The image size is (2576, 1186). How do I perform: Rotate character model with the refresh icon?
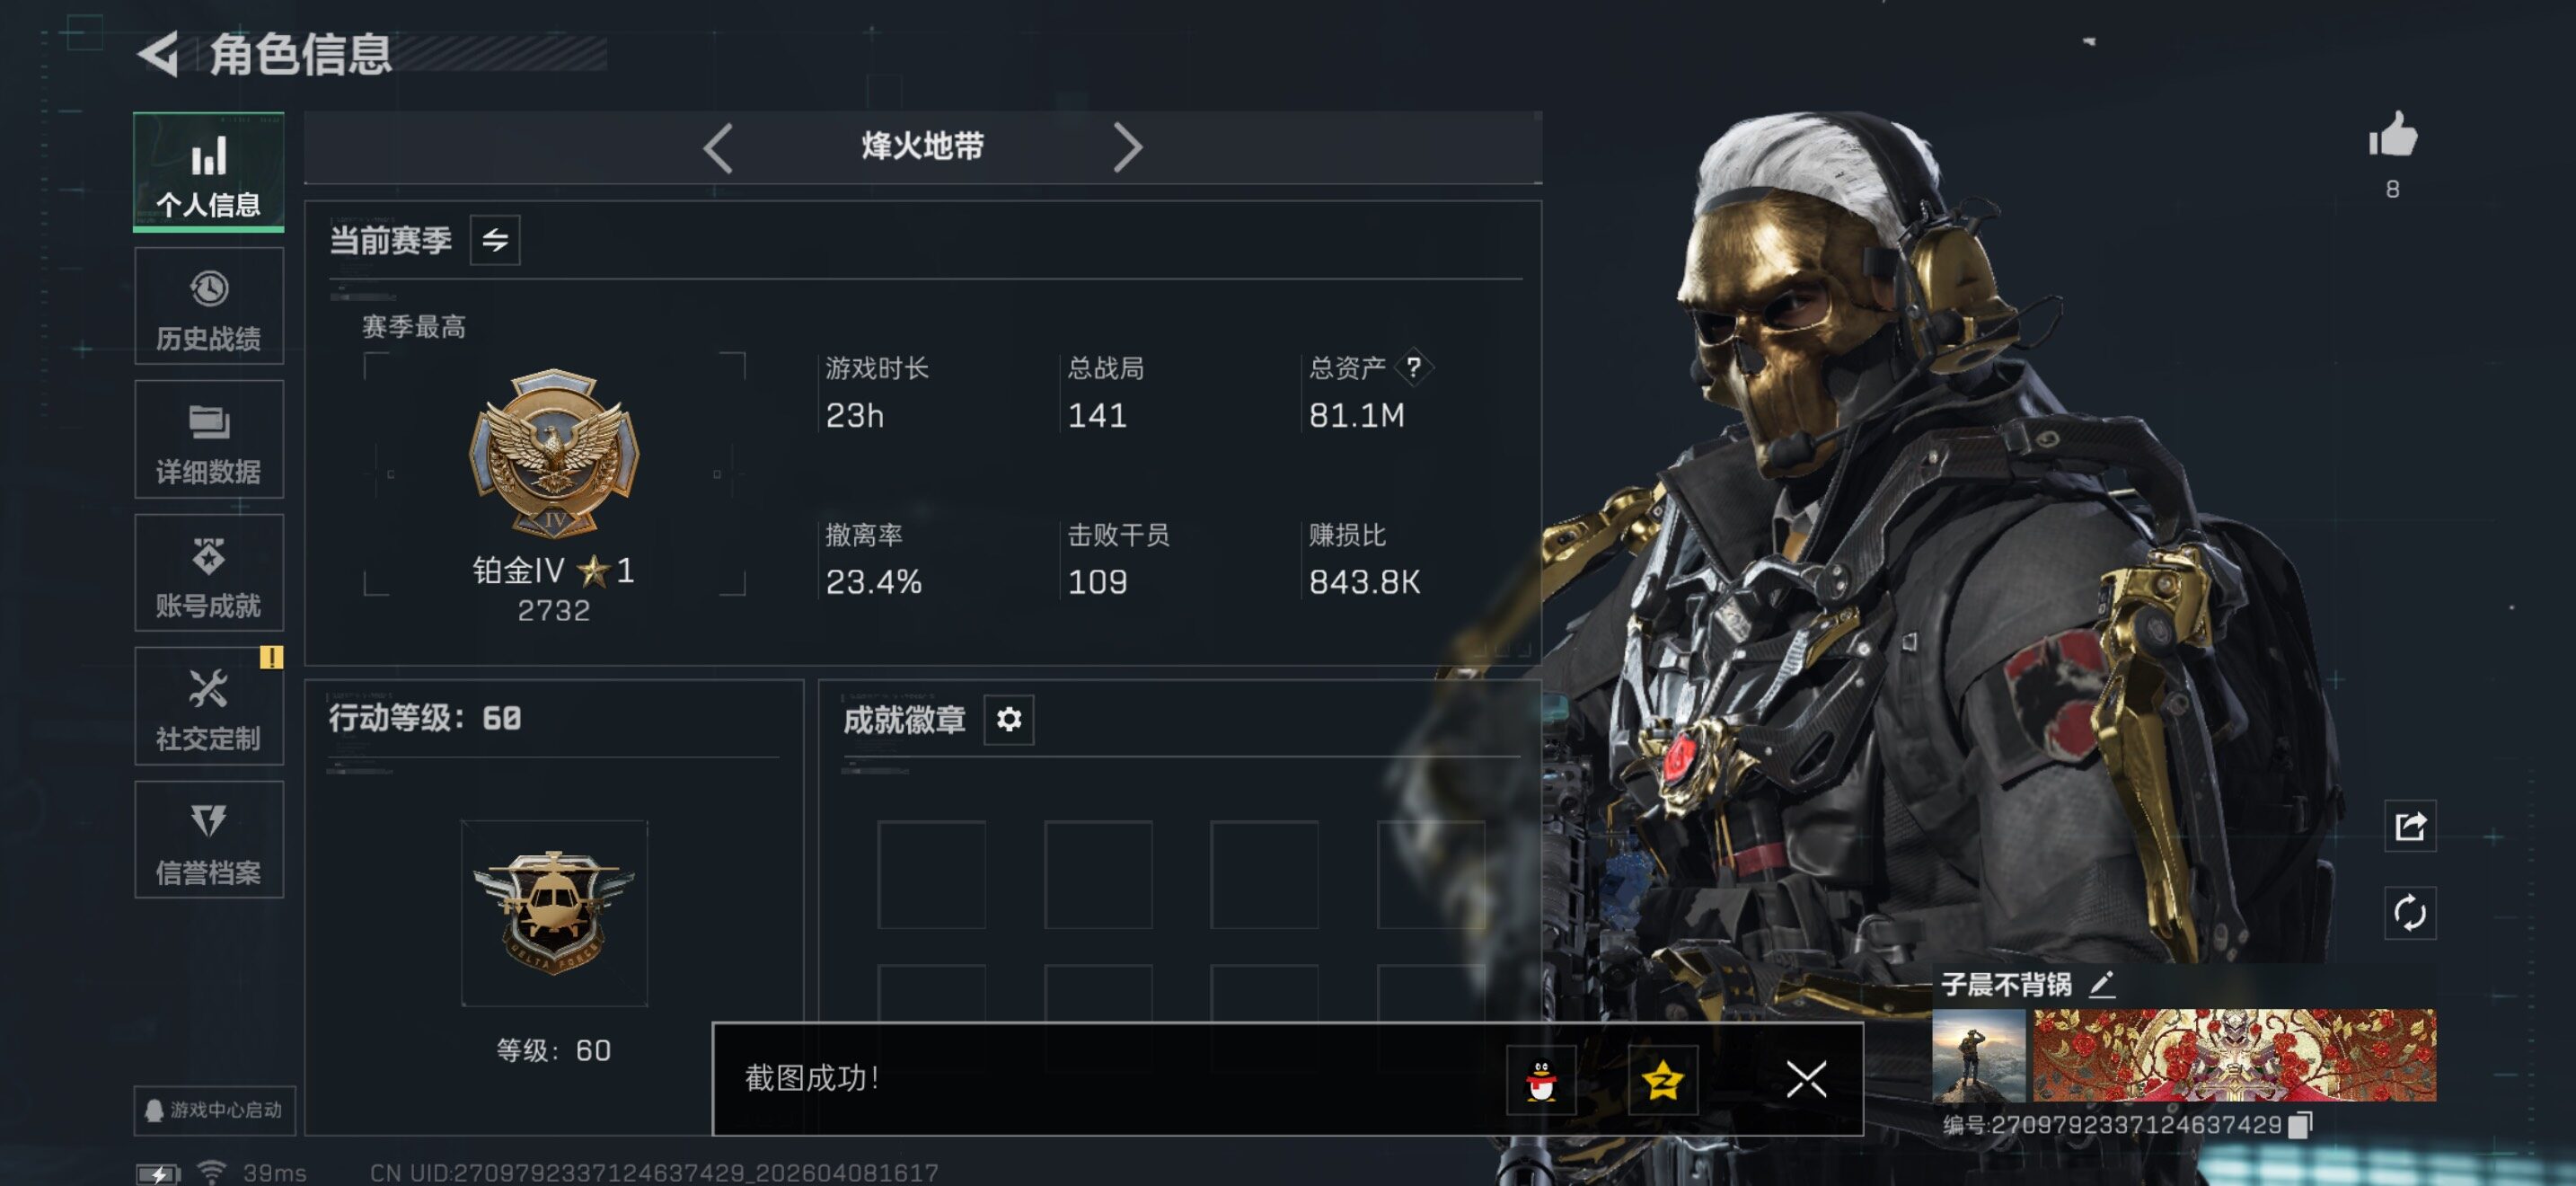click(2410, 912)
